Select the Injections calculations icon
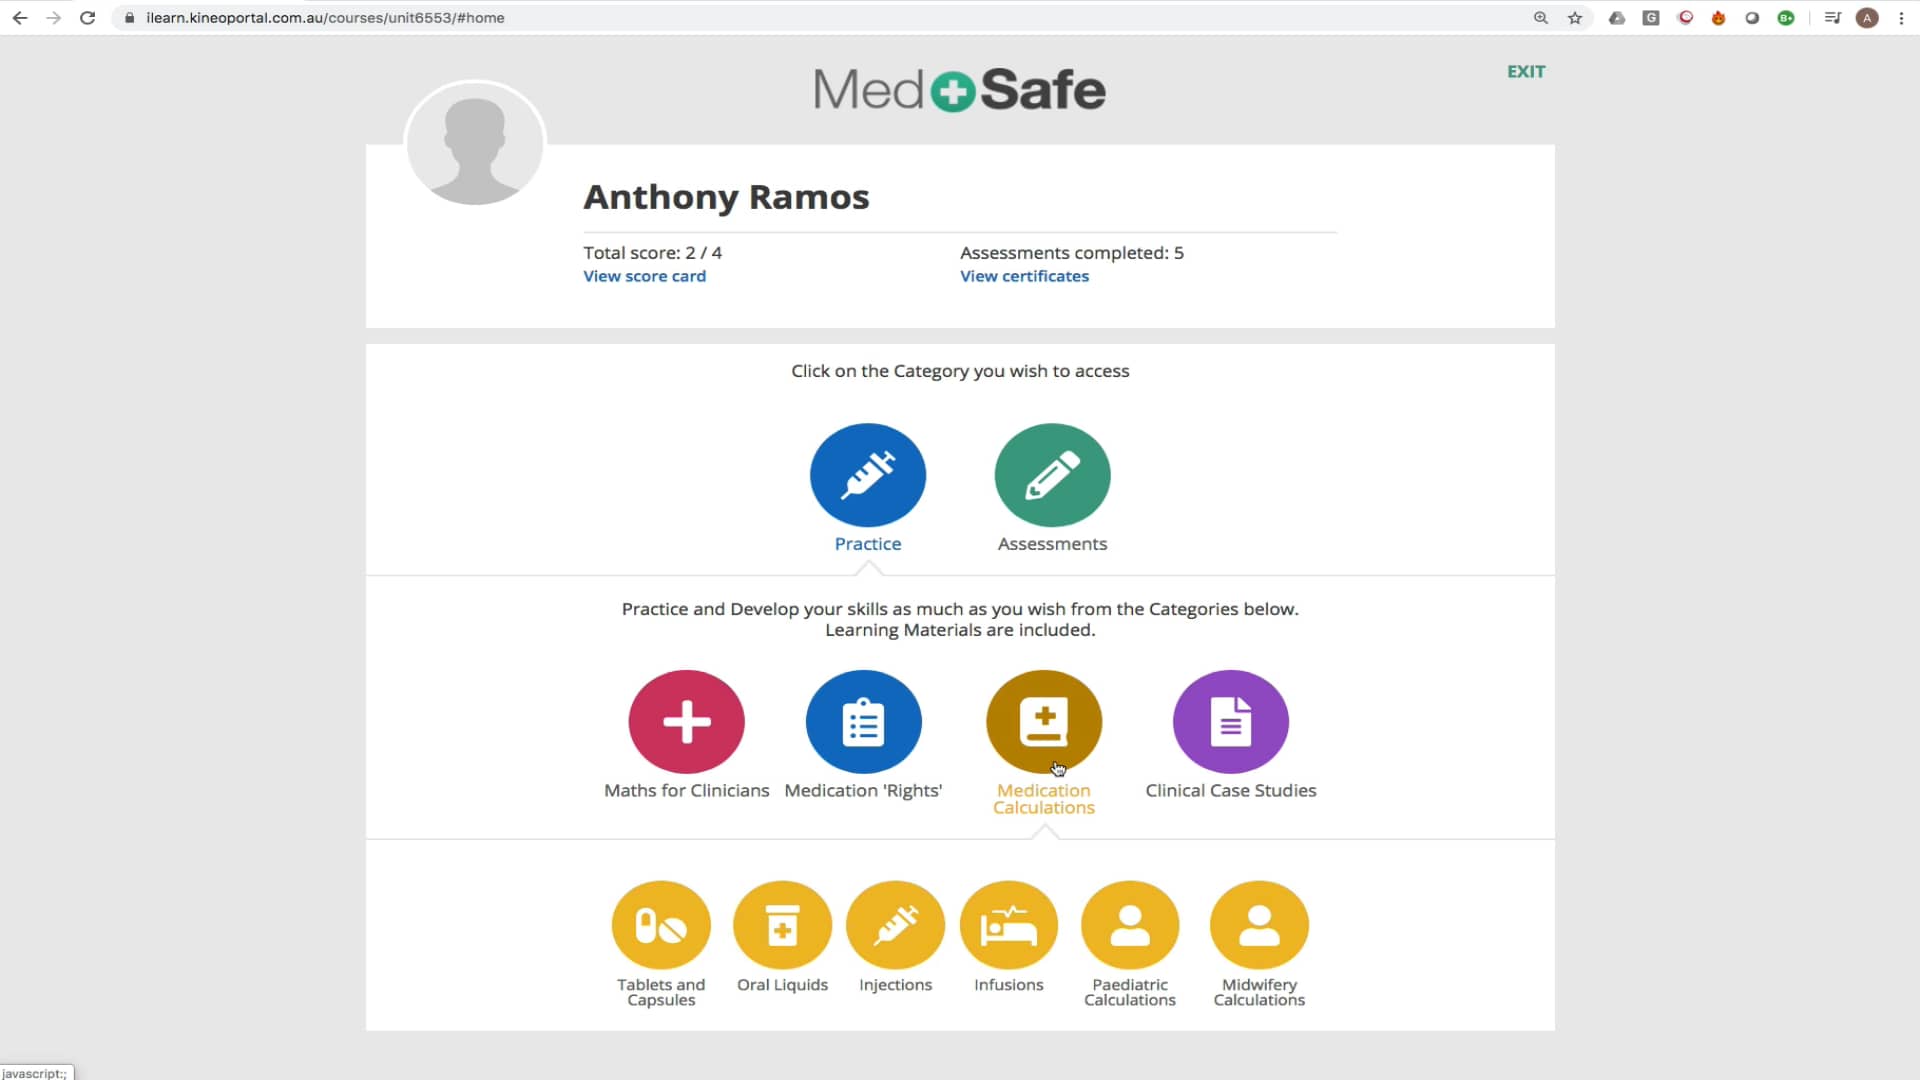Image resolution: width=1920 pixels, height=1080 pixels. coord(895,925)
